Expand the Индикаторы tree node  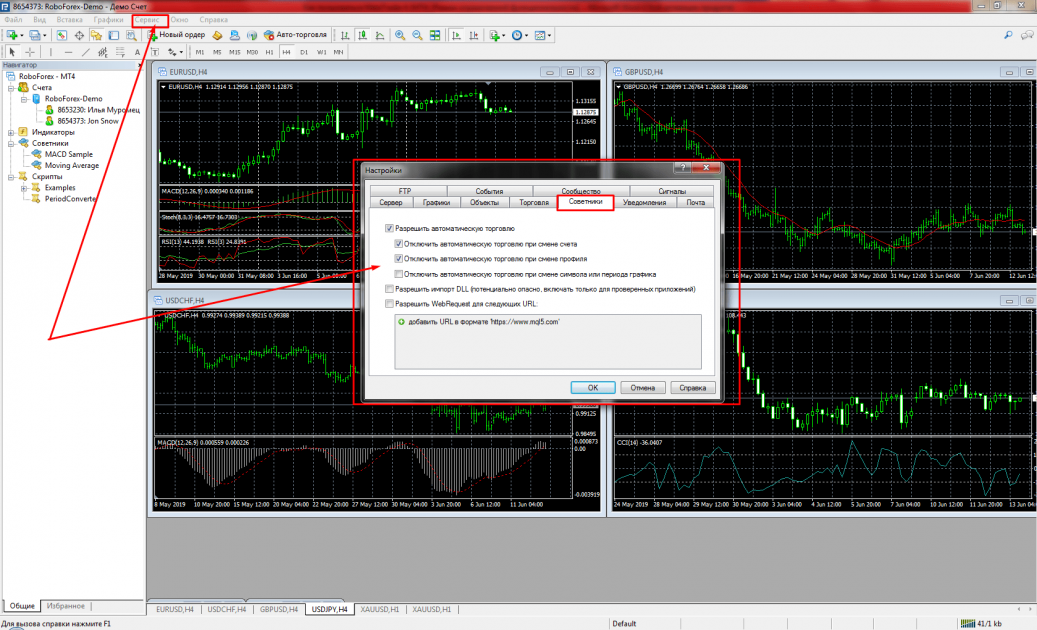click(11, 132)
